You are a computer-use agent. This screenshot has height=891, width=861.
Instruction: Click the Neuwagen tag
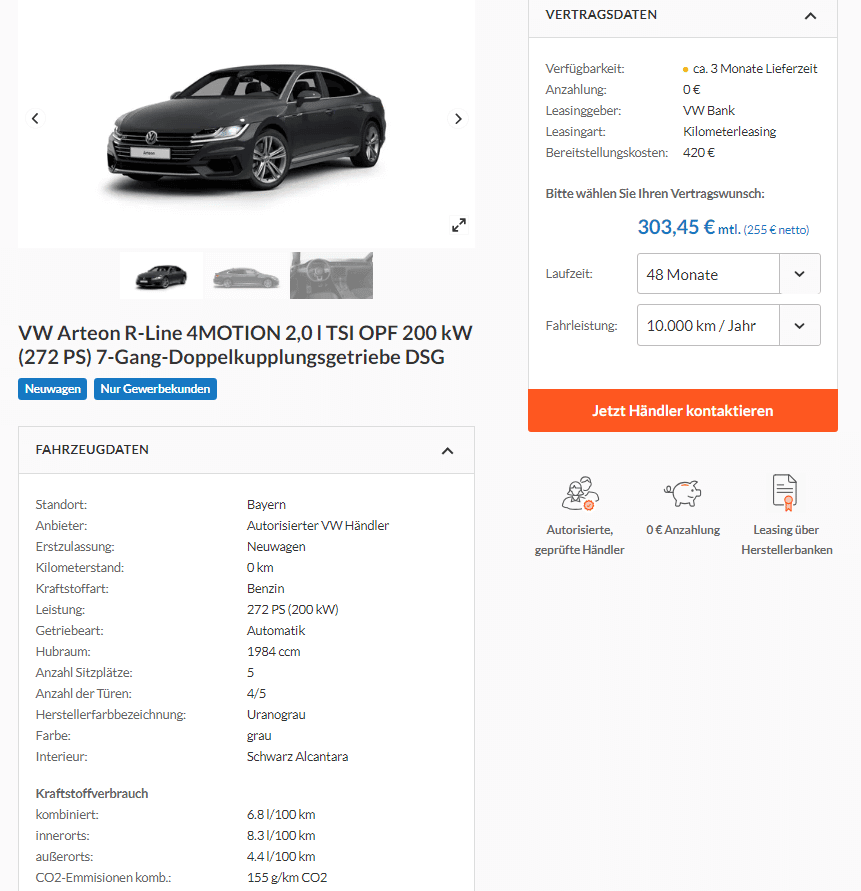(52, 389)
